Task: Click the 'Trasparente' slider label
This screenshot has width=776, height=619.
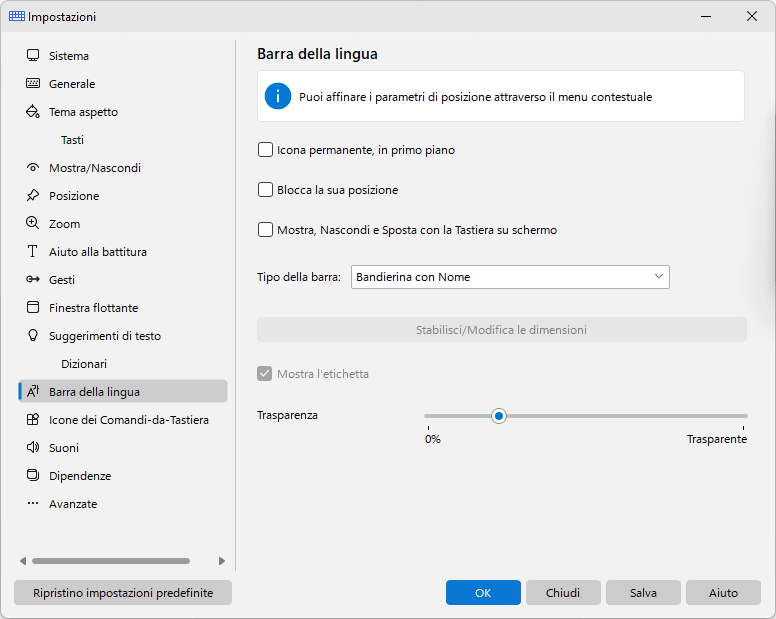Action: pos(717,439)
